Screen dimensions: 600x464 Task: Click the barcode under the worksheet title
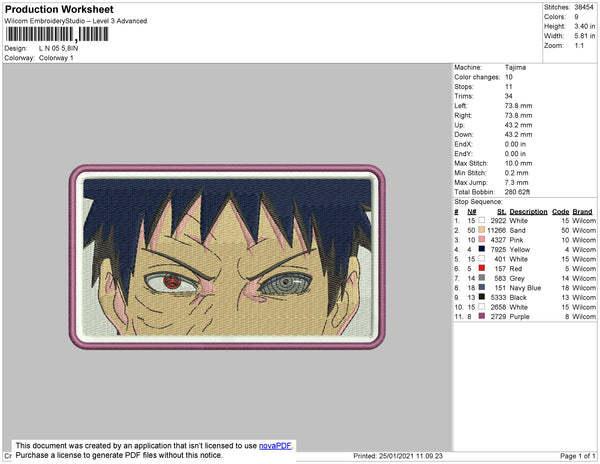(x=57, y=34)
